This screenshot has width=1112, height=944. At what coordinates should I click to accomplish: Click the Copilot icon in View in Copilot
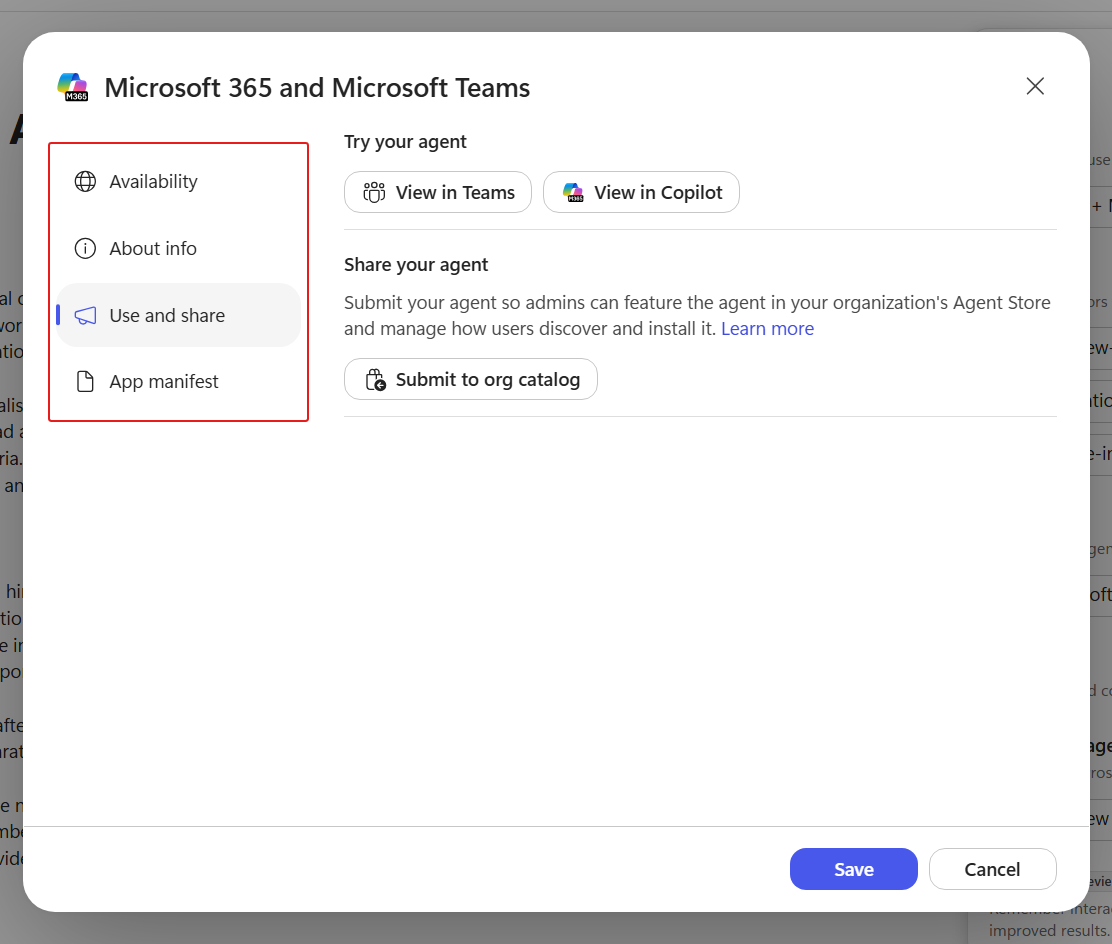point(573,192)
